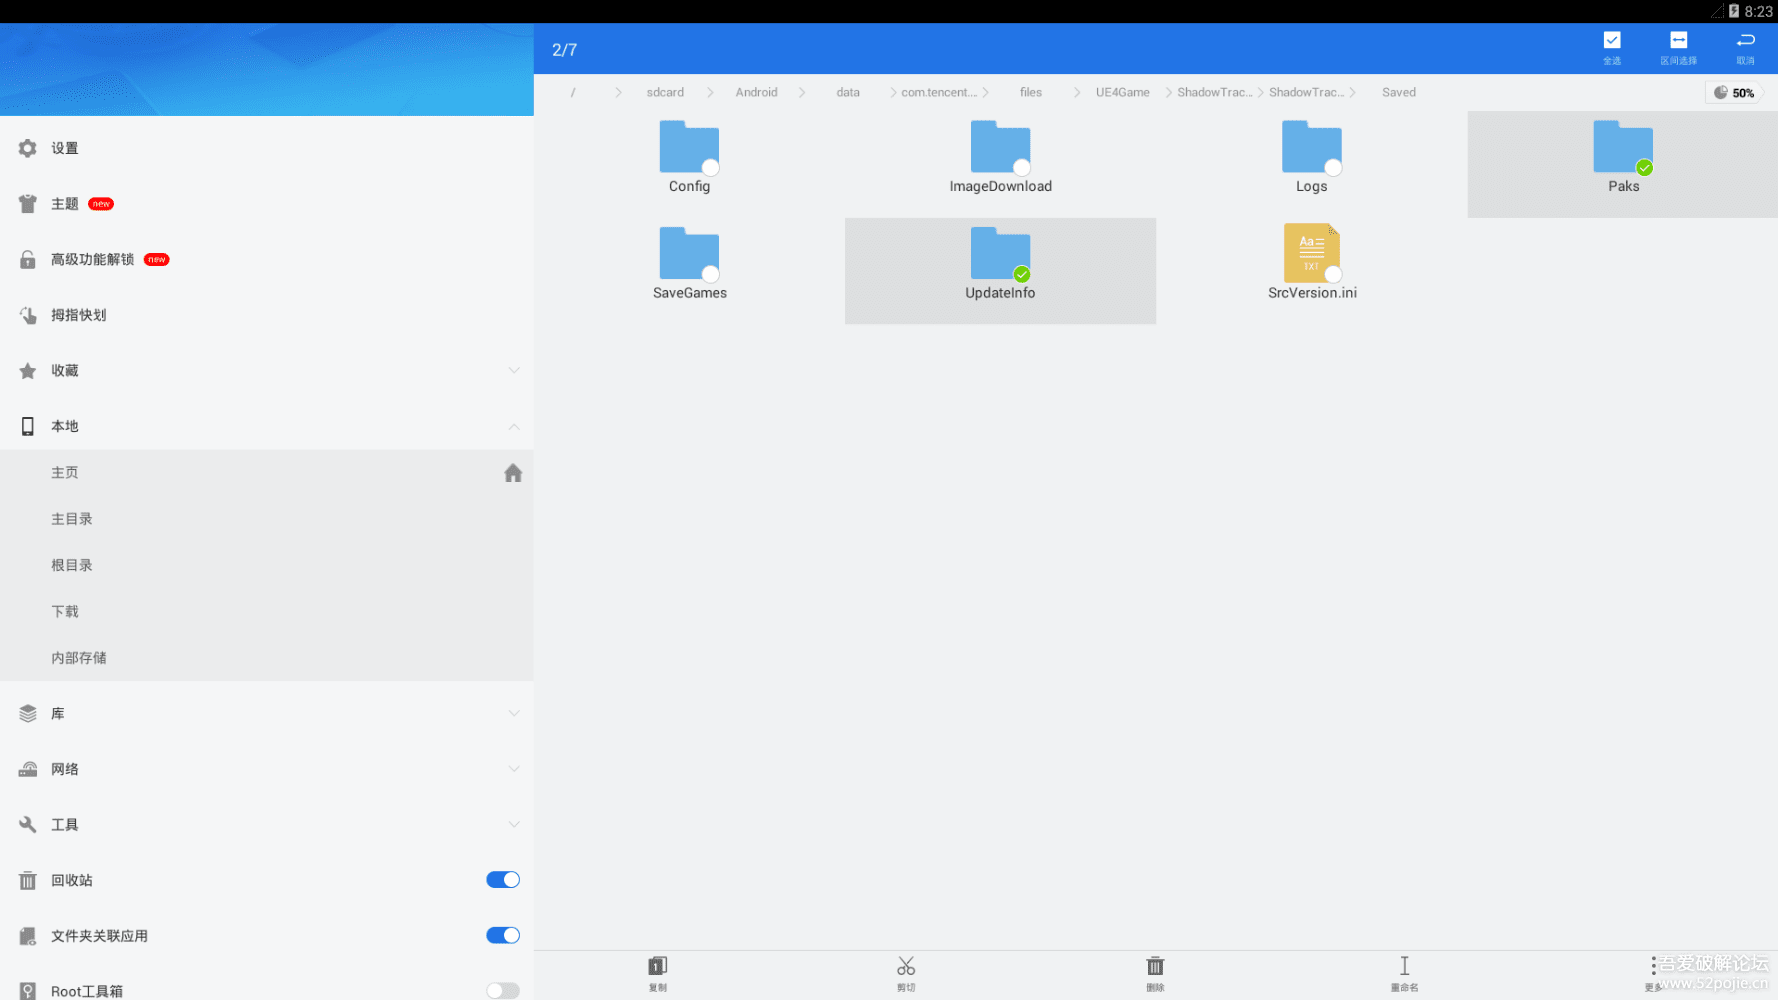Select the ImageDownload folder checkbox circle

click(x=1021, y=168)
